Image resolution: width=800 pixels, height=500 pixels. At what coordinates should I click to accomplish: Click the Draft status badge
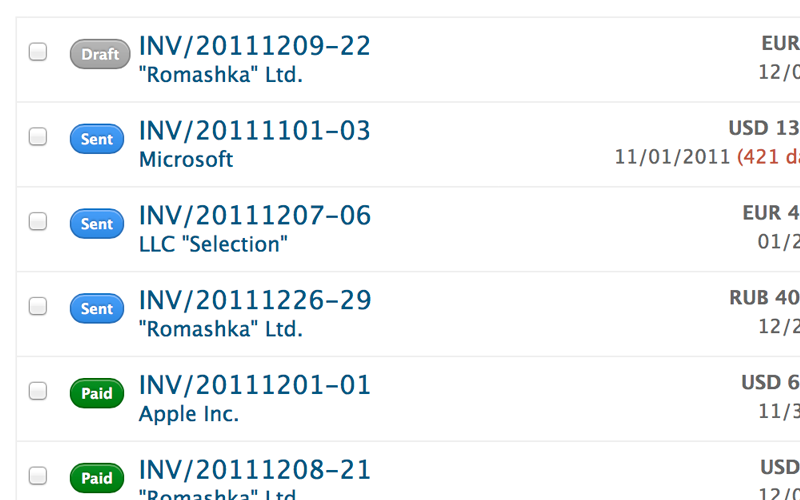96,54
